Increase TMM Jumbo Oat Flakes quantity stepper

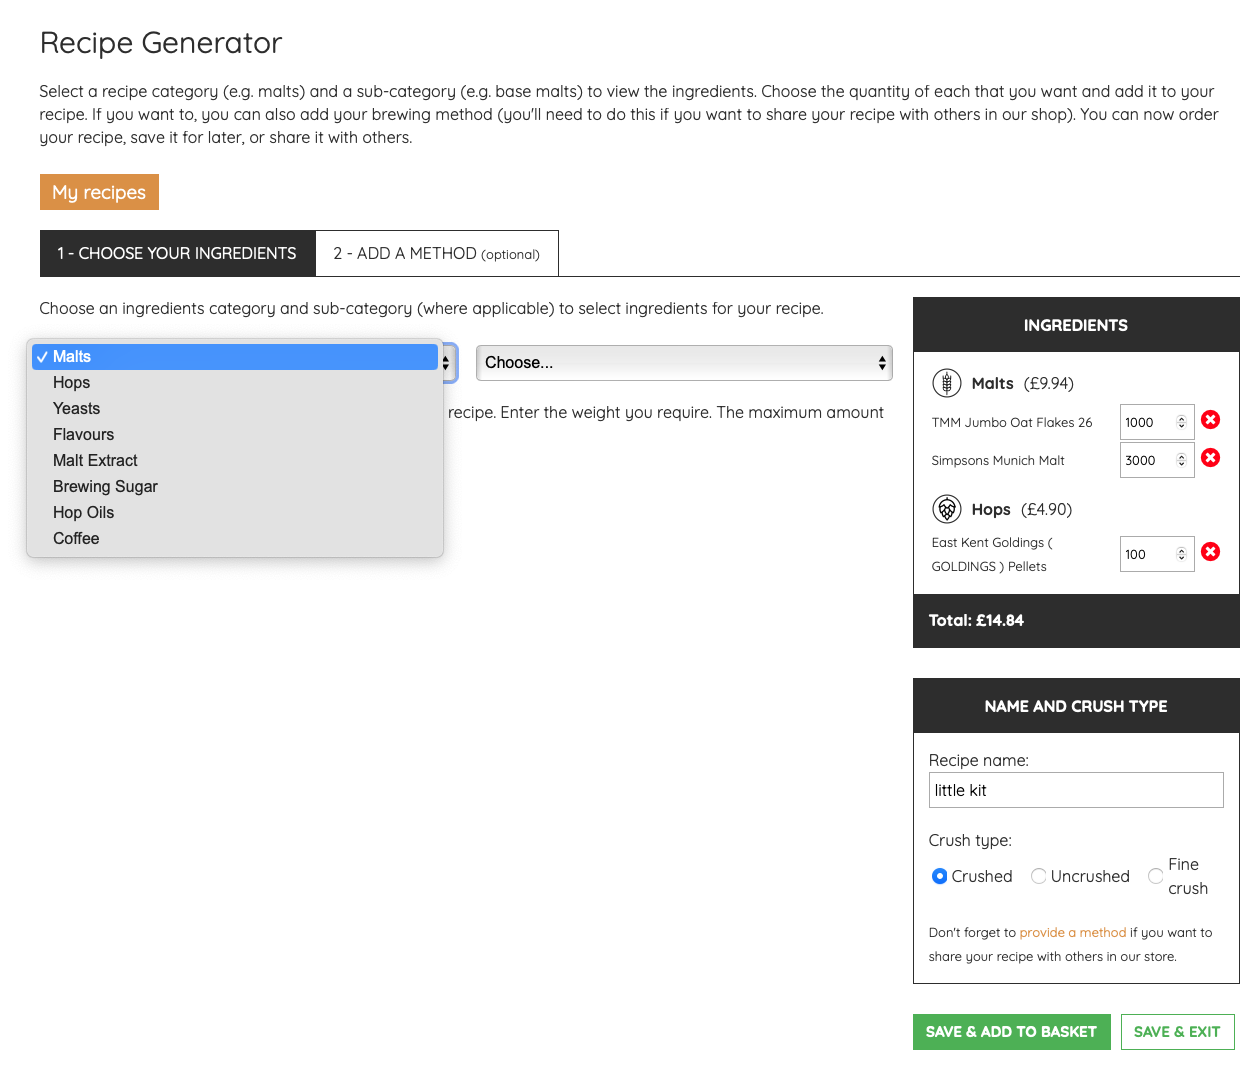[x=1183, y=416]
